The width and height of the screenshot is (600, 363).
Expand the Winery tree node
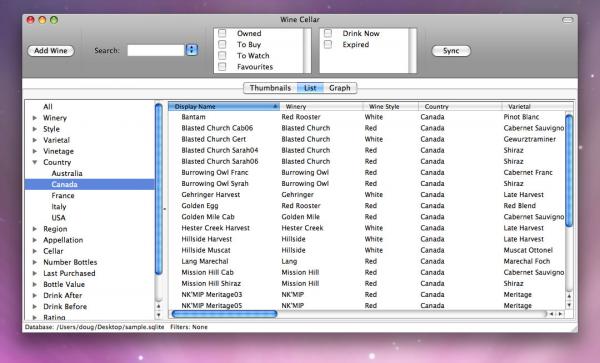pyautogui.click(x=34, y=118)
